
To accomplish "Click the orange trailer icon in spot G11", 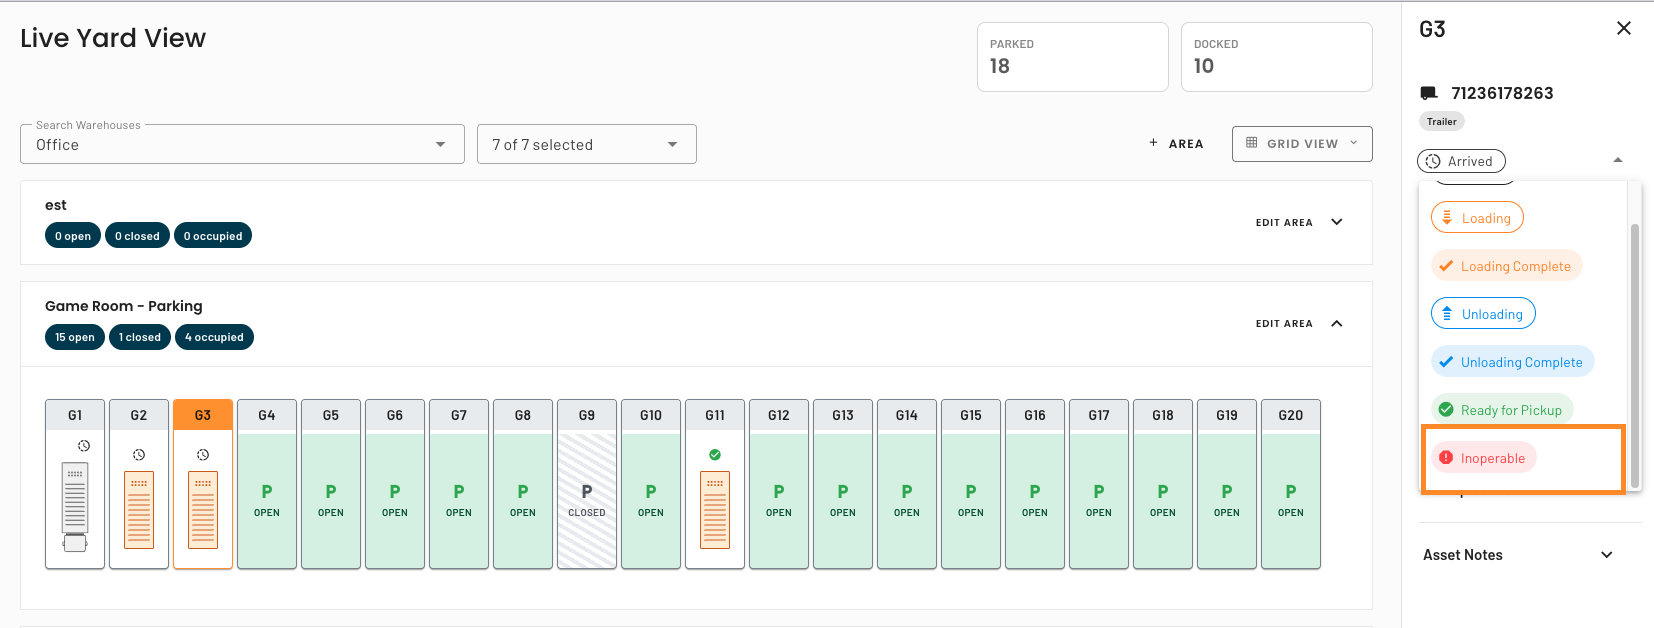I will [x=715, y=510].
